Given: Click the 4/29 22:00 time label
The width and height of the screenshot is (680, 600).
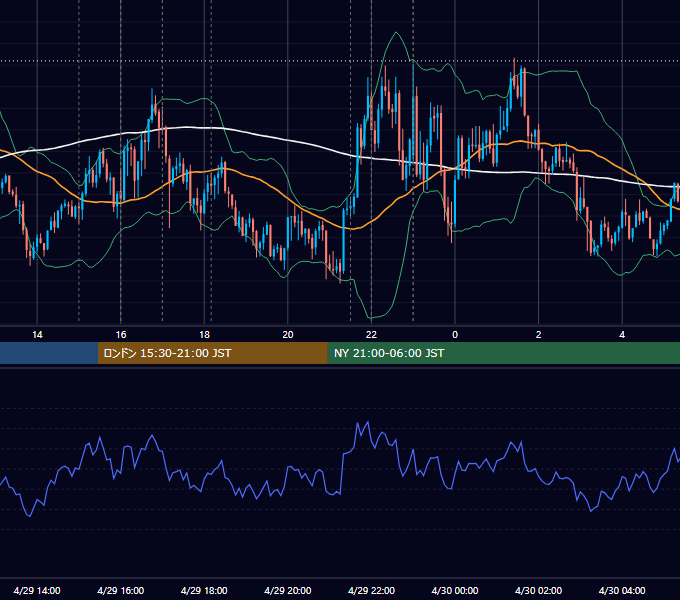Looking at the screenshot, I should point(371,590).
